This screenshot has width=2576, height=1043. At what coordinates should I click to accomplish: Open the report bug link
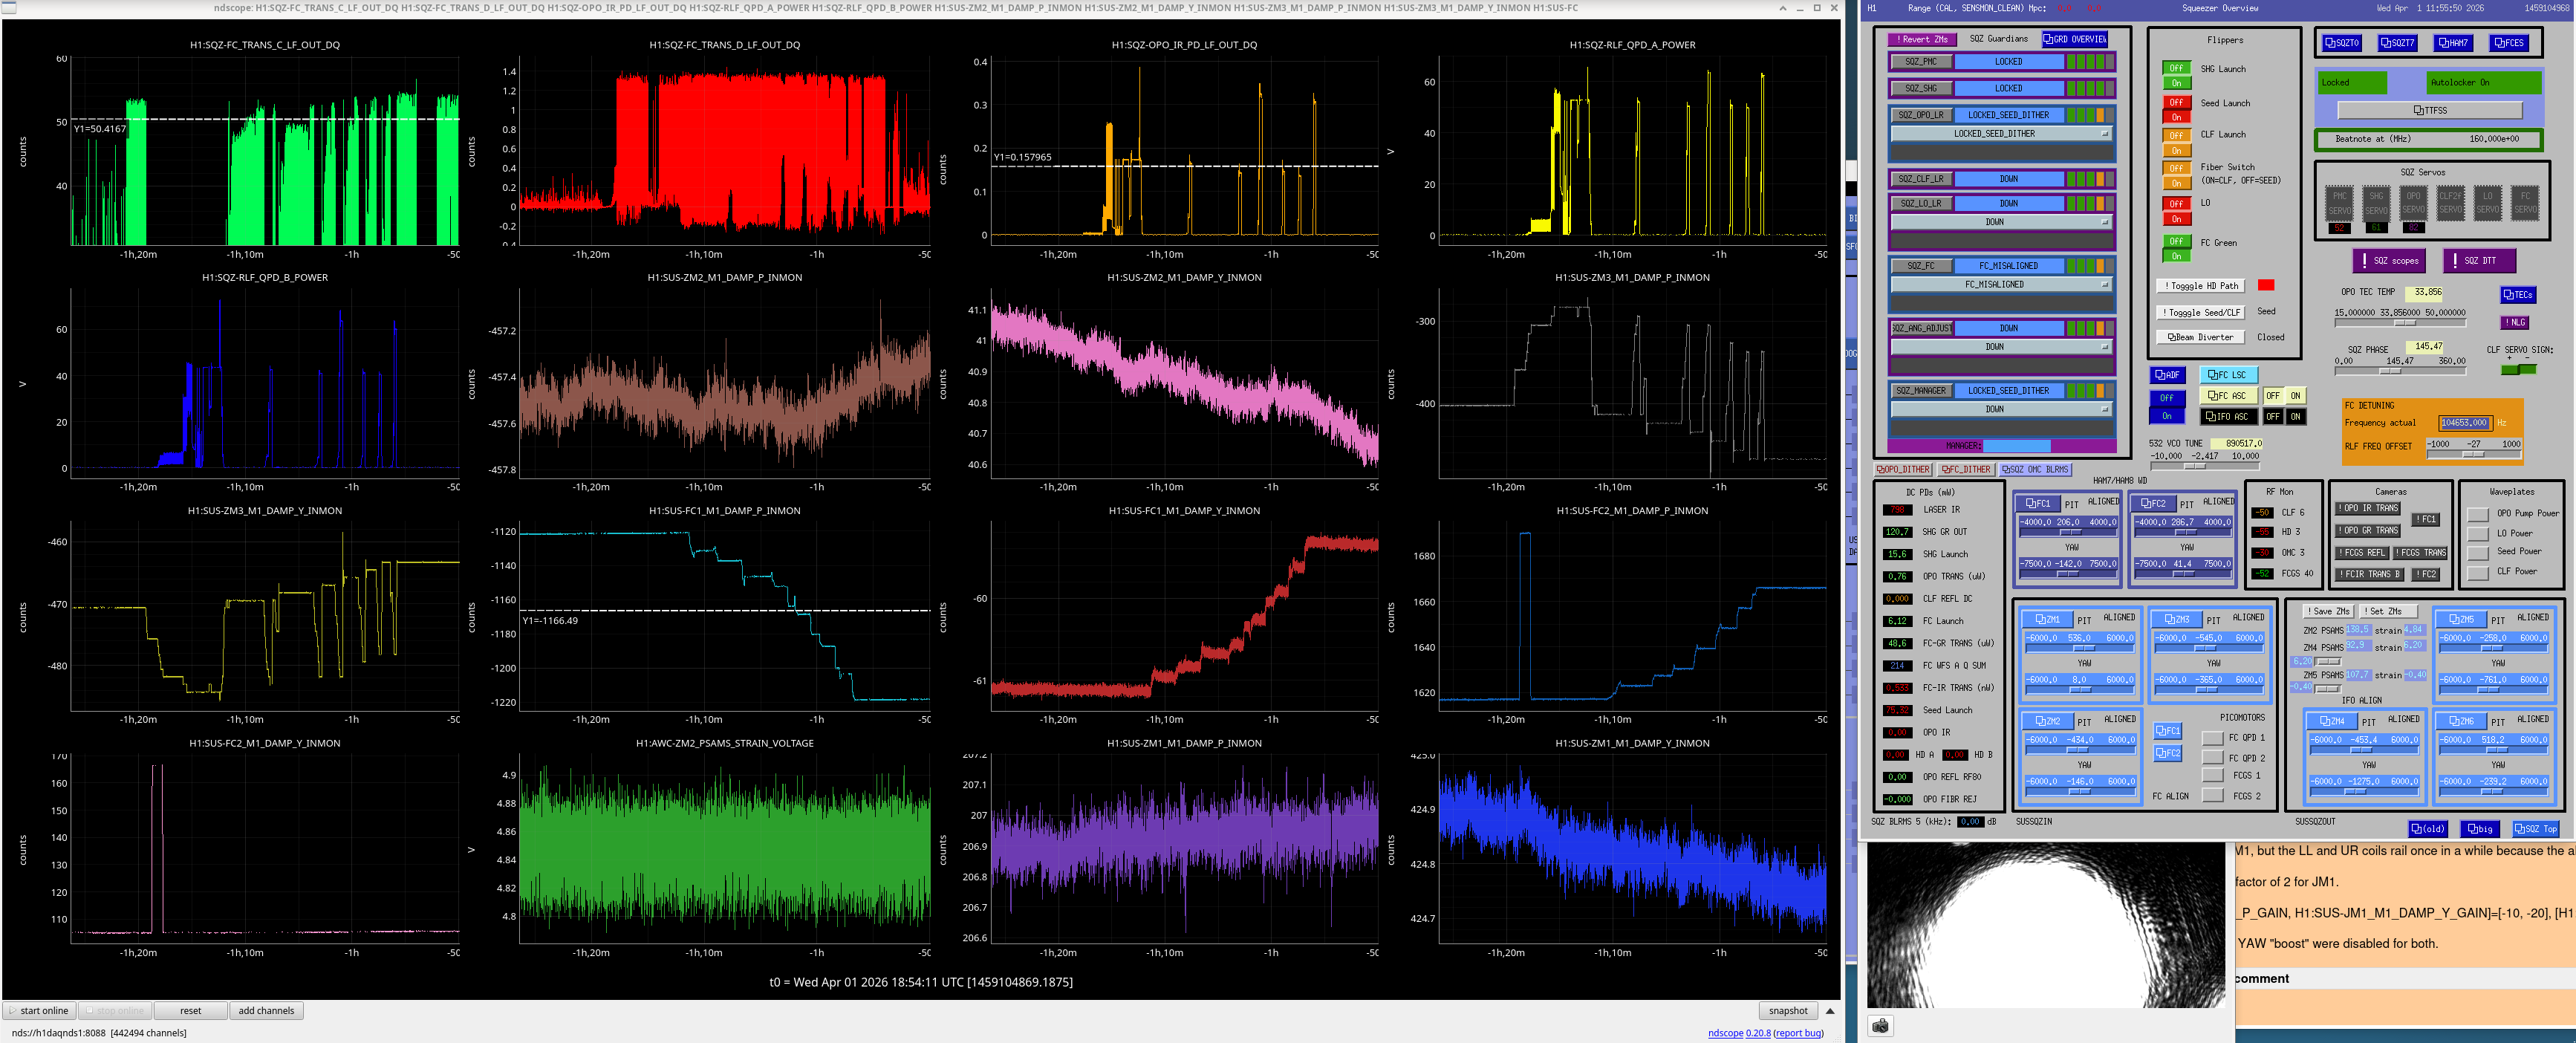click(1798, 1033)
